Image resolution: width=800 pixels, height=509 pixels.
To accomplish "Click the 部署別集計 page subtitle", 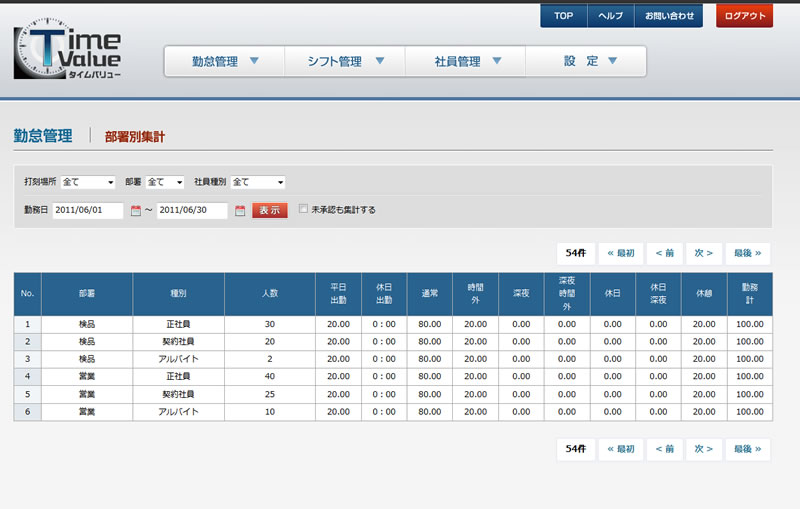I will [x=135, y=137].
